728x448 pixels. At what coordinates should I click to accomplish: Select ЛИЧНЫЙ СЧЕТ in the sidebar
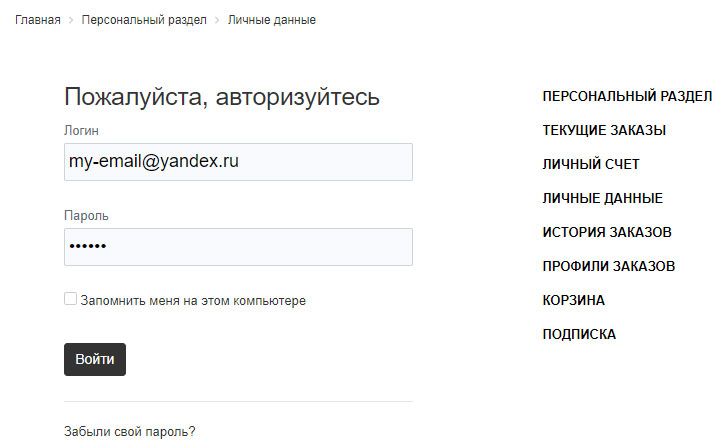click(591, 164)
